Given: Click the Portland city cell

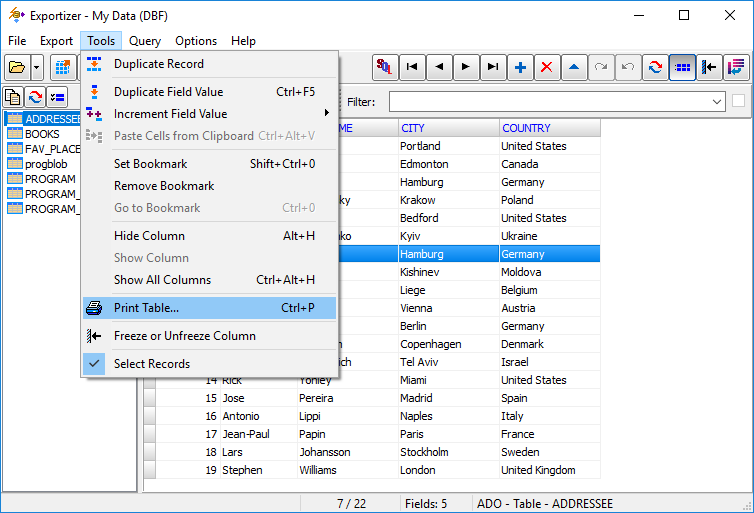Looking at the screenshot, I should [449, 146].
